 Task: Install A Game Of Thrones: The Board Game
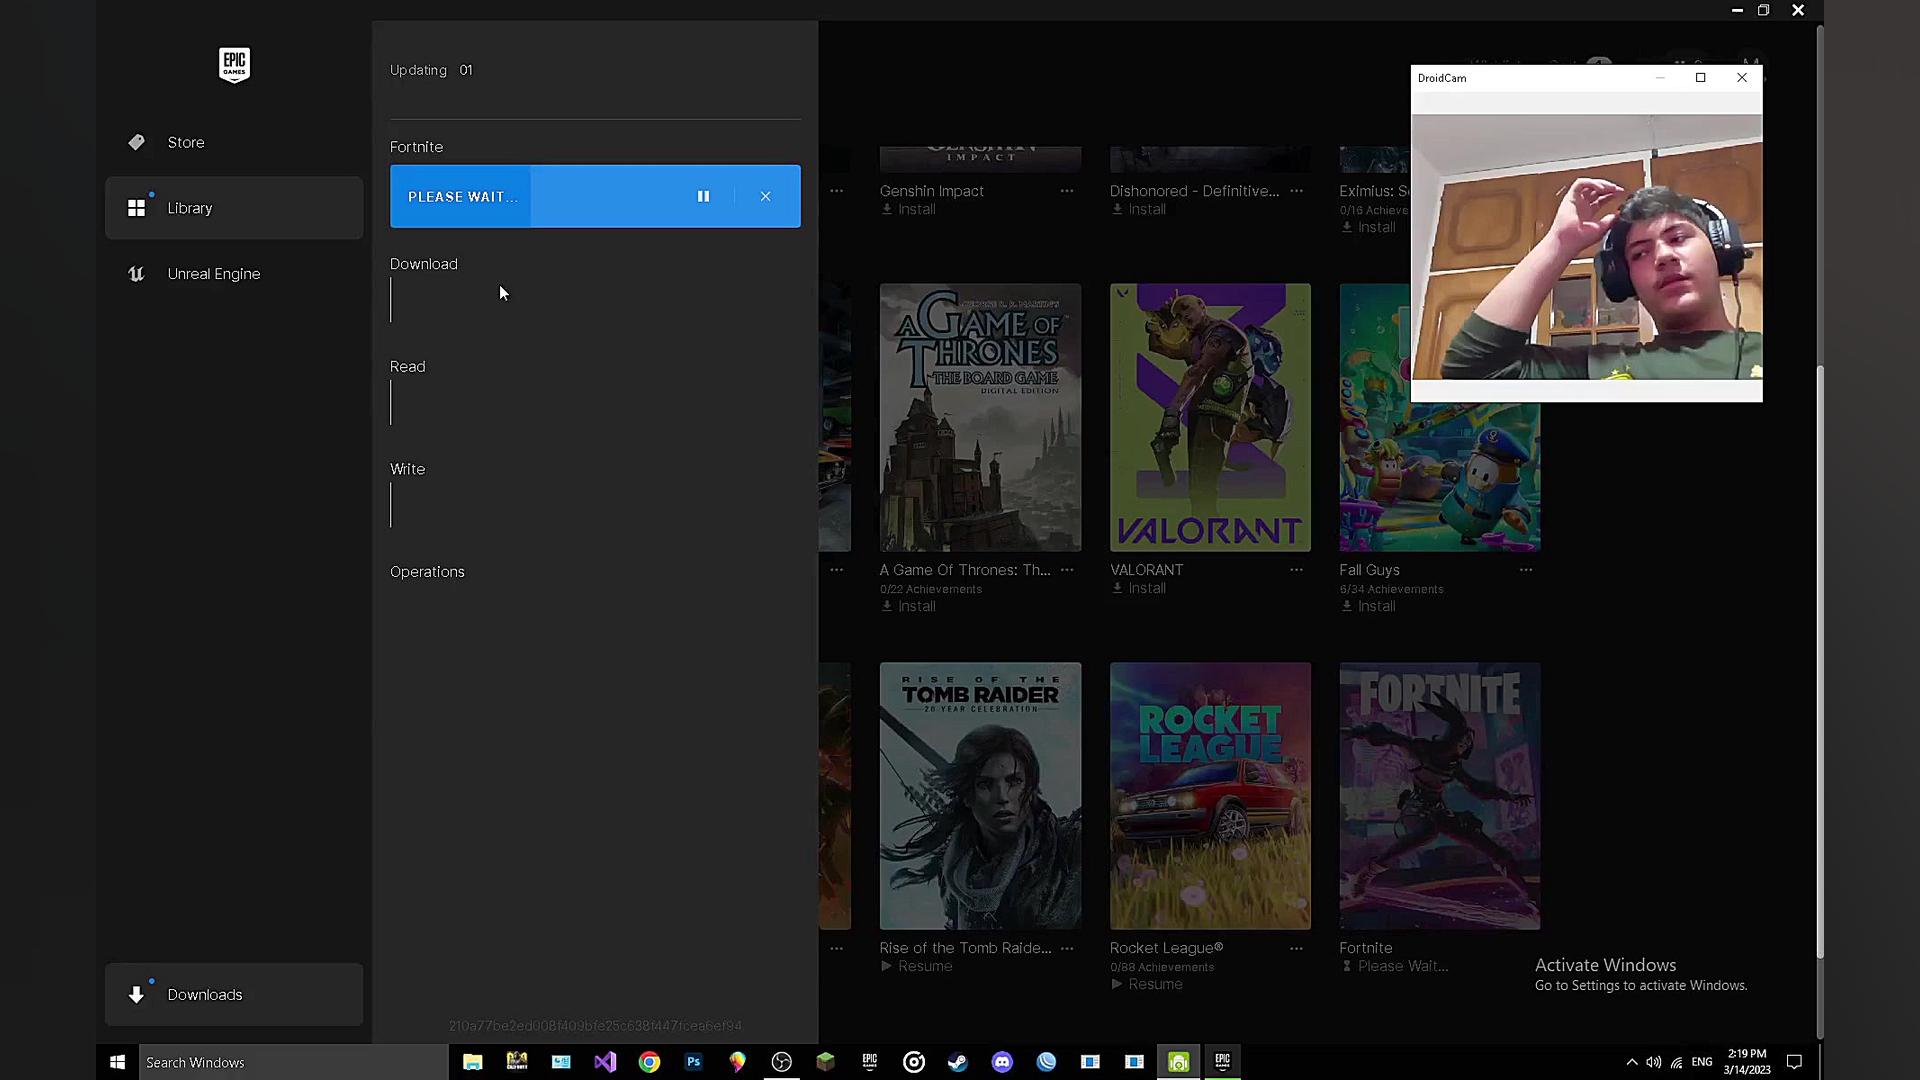908,606
